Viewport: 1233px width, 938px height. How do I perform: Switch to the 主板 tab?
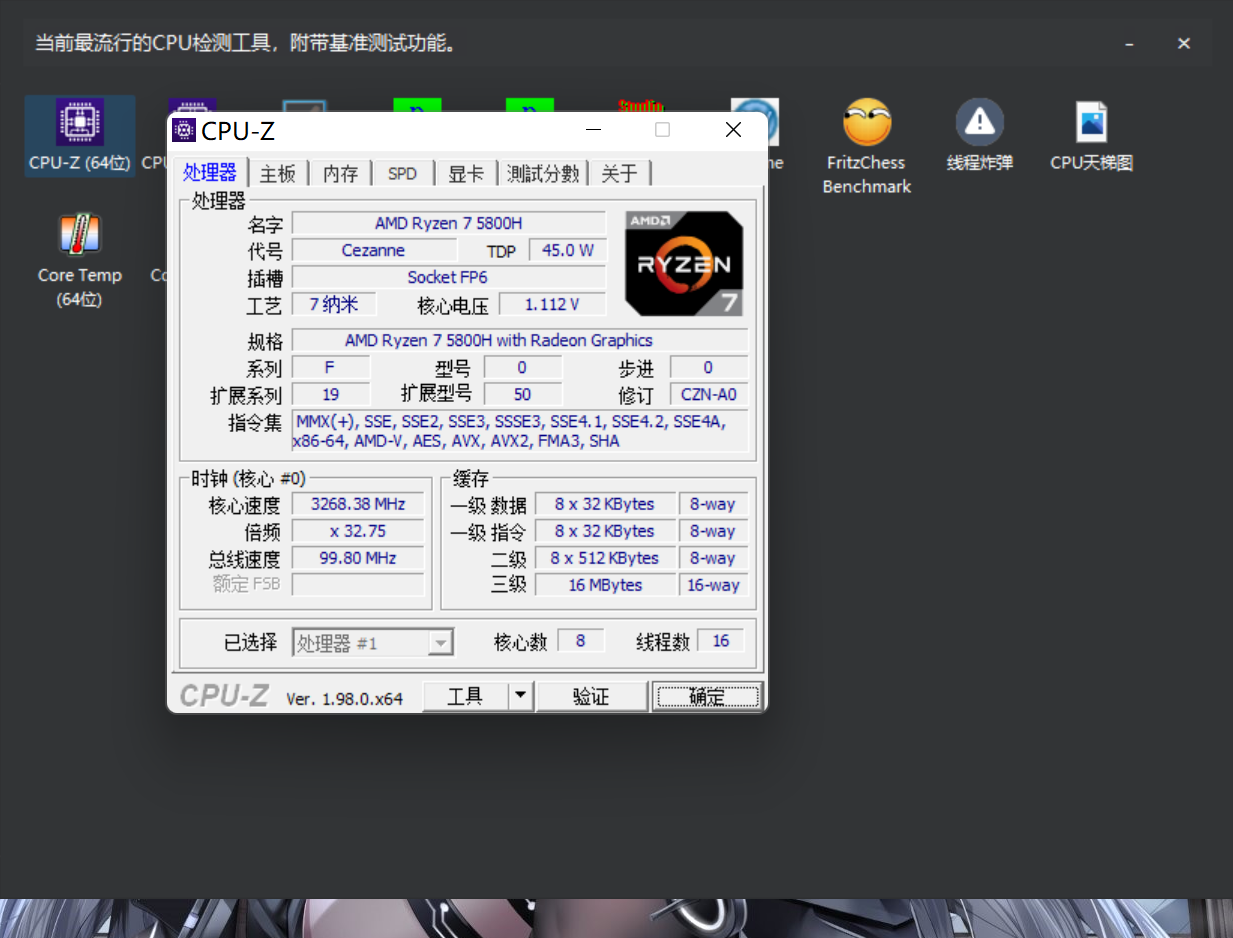[278, 174]
